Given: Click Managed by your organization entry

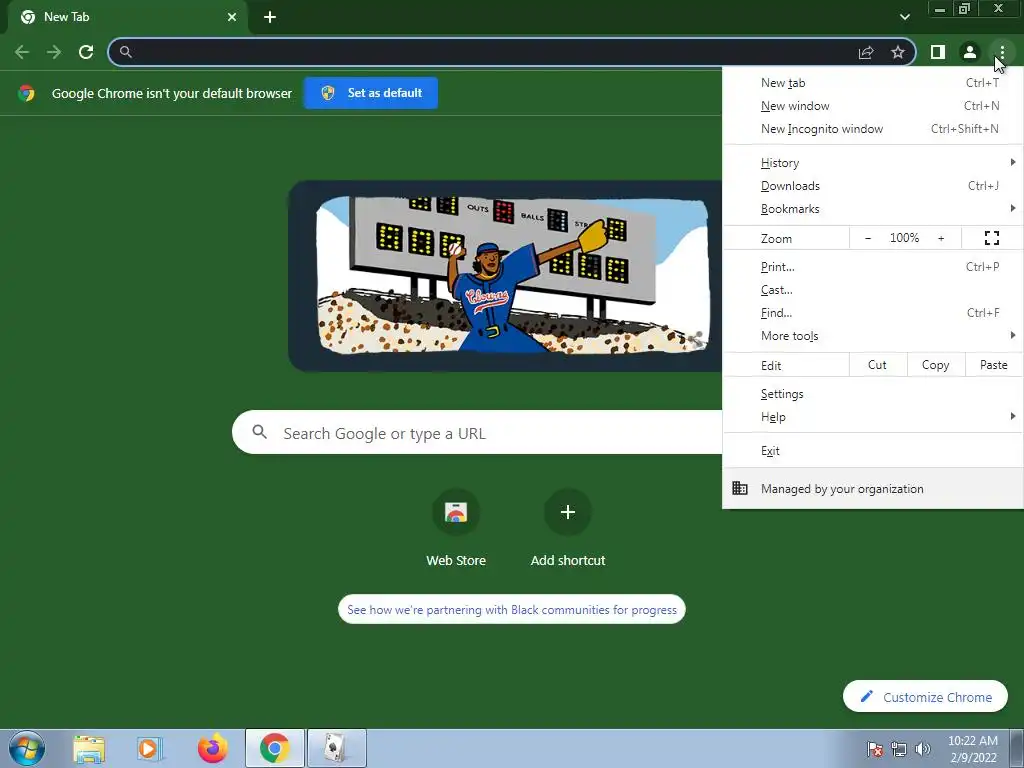Looking at the screenshot, I should click(873, 488).
